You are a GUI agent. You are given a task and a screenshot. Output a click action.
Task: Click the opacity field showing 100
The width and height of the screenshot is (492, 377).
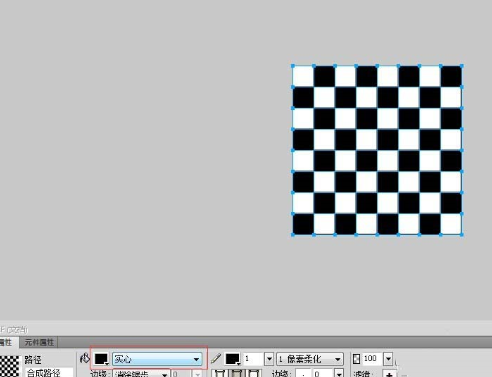[x=372, y=359]
